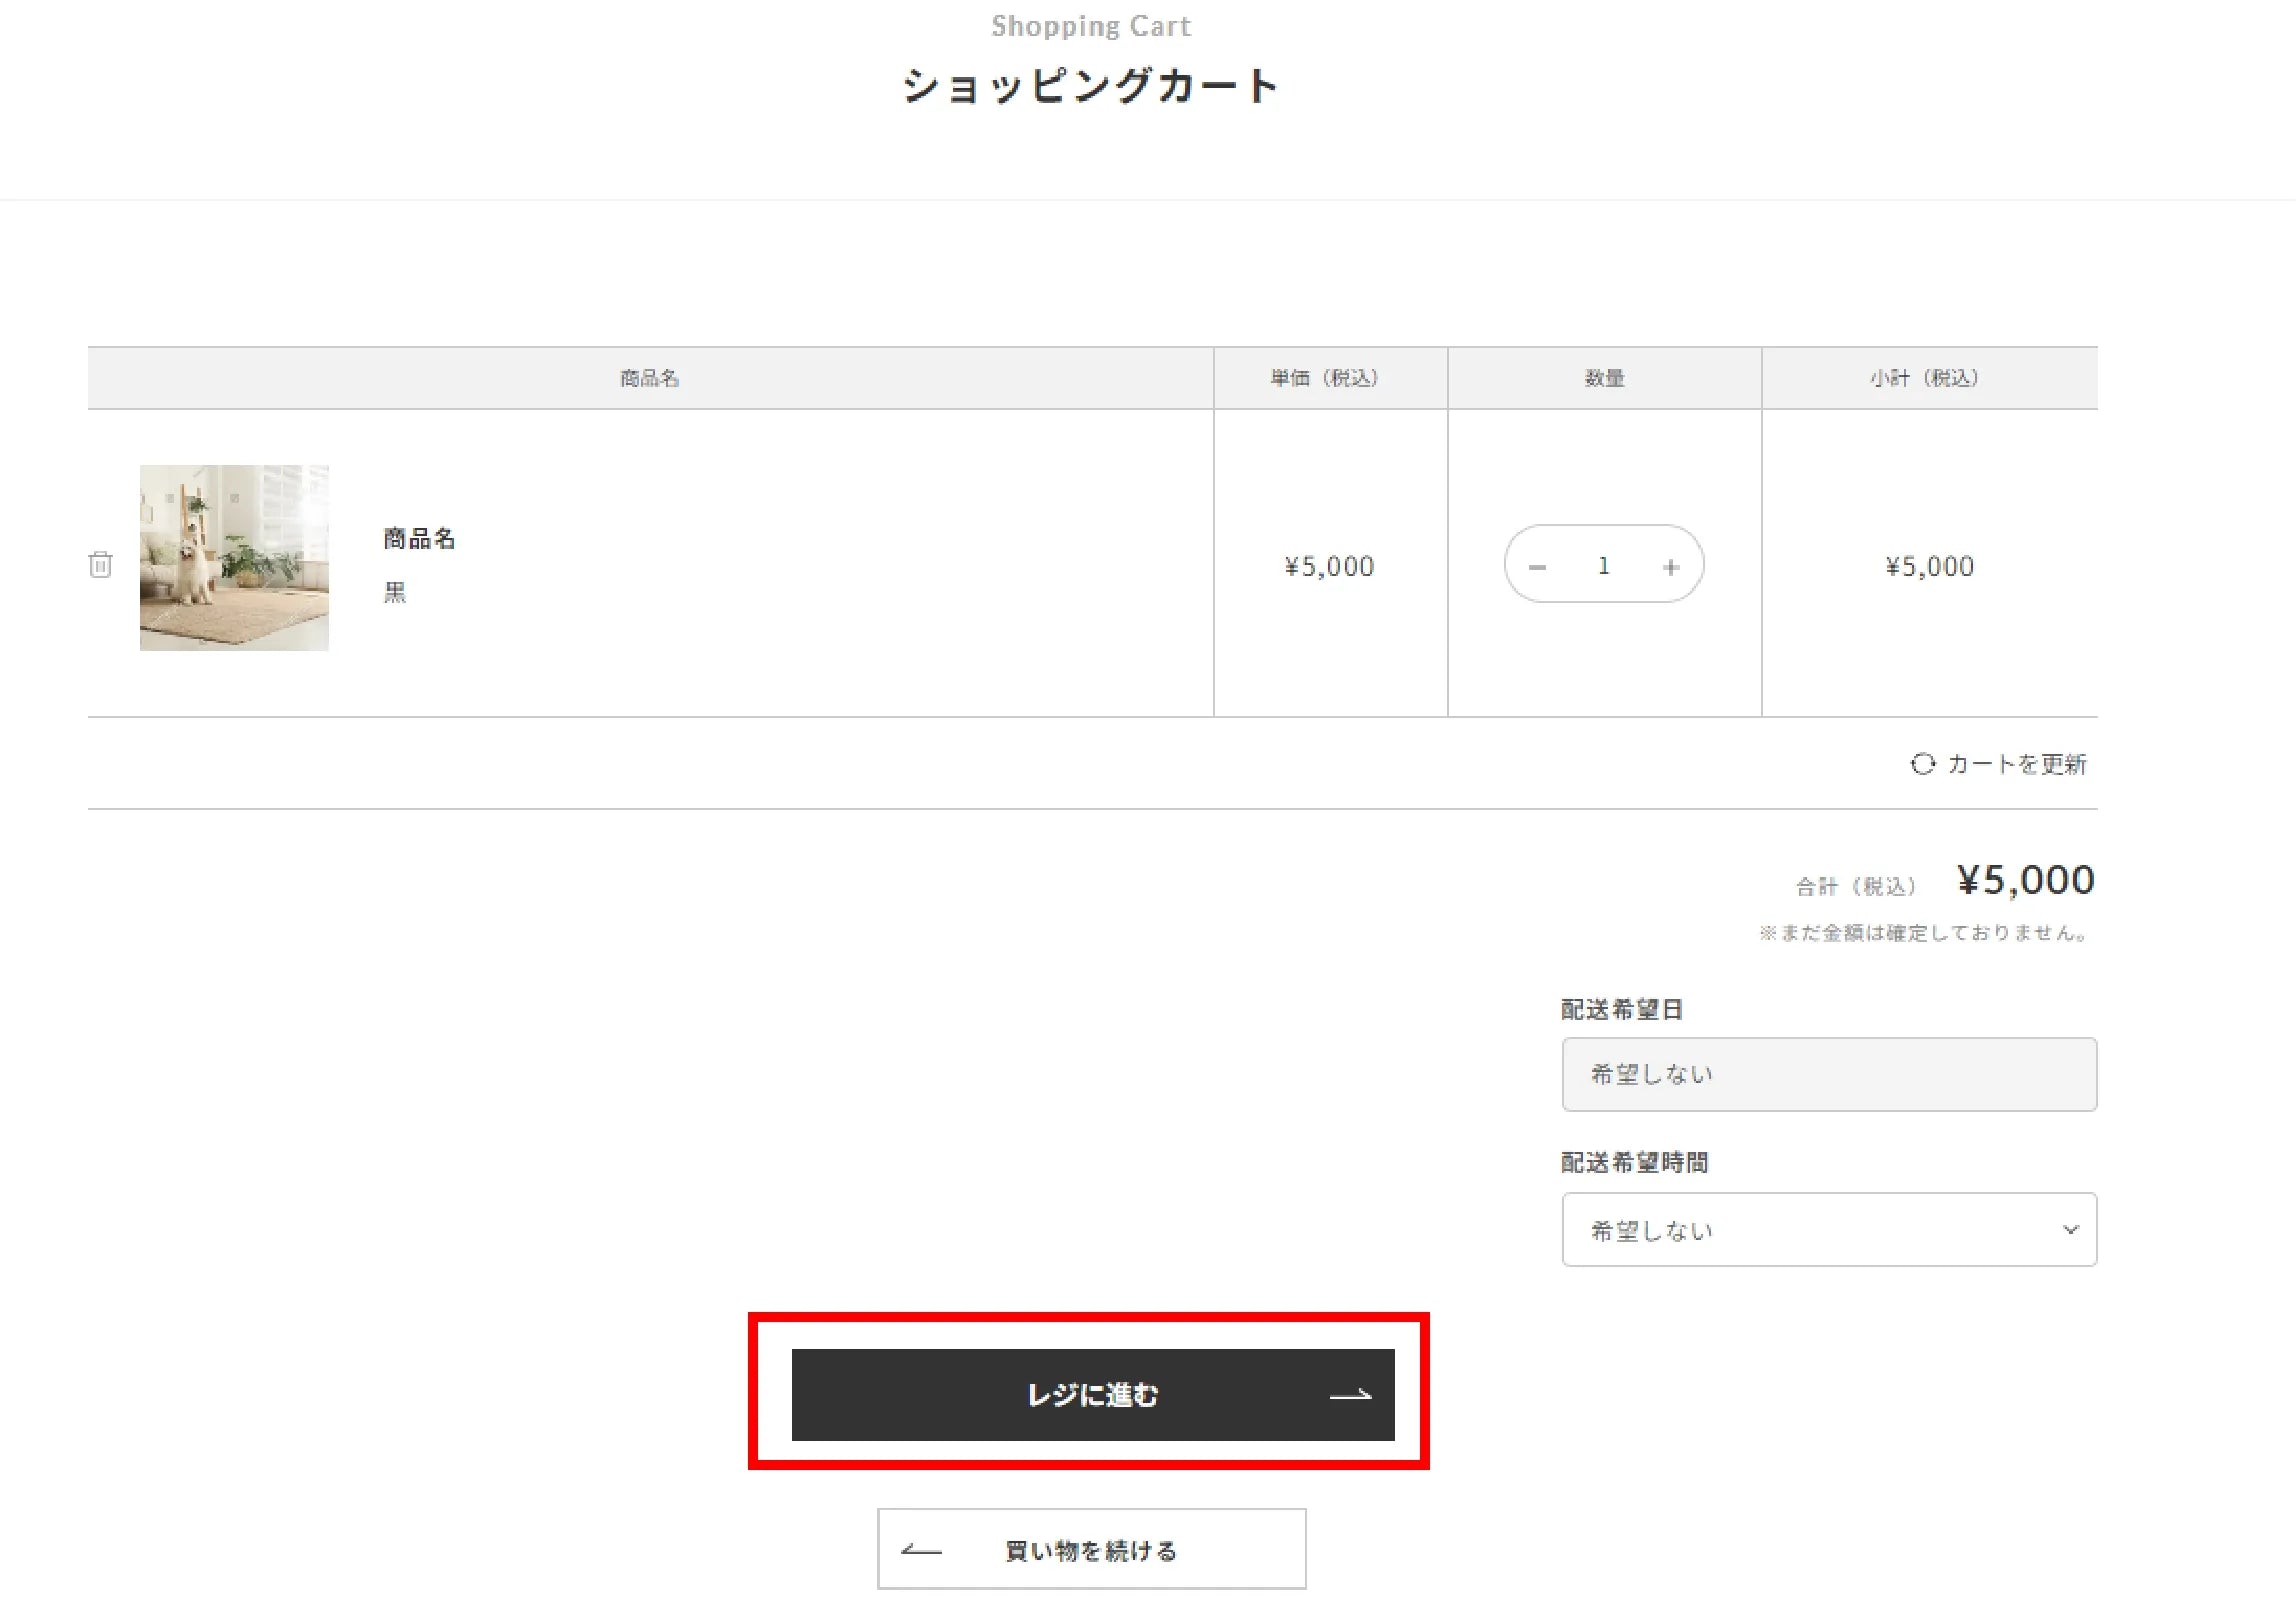Click the ショッピングカート page heading
The width and height of the screenshot is (2296, 1600).
tap(1090, 86)
